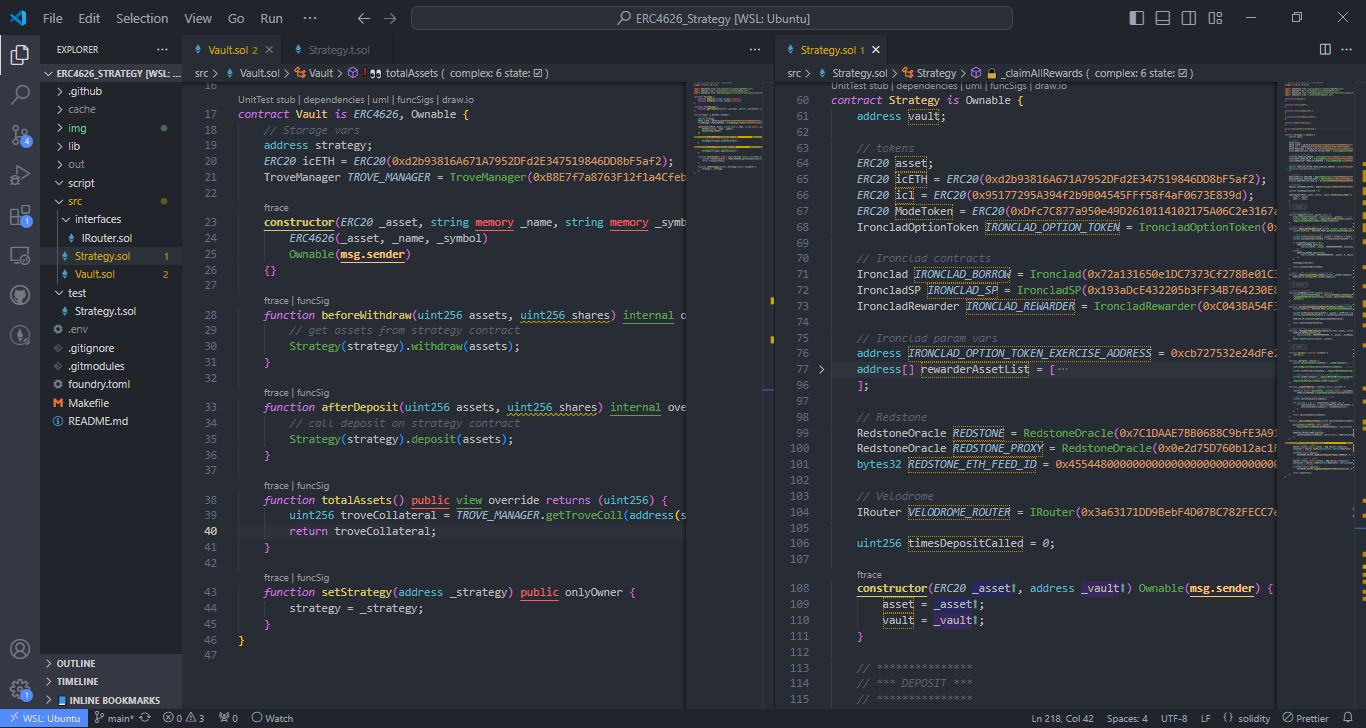Open more actions for right editor group
Screen dimensions: 1366x728
[1348, 49]
